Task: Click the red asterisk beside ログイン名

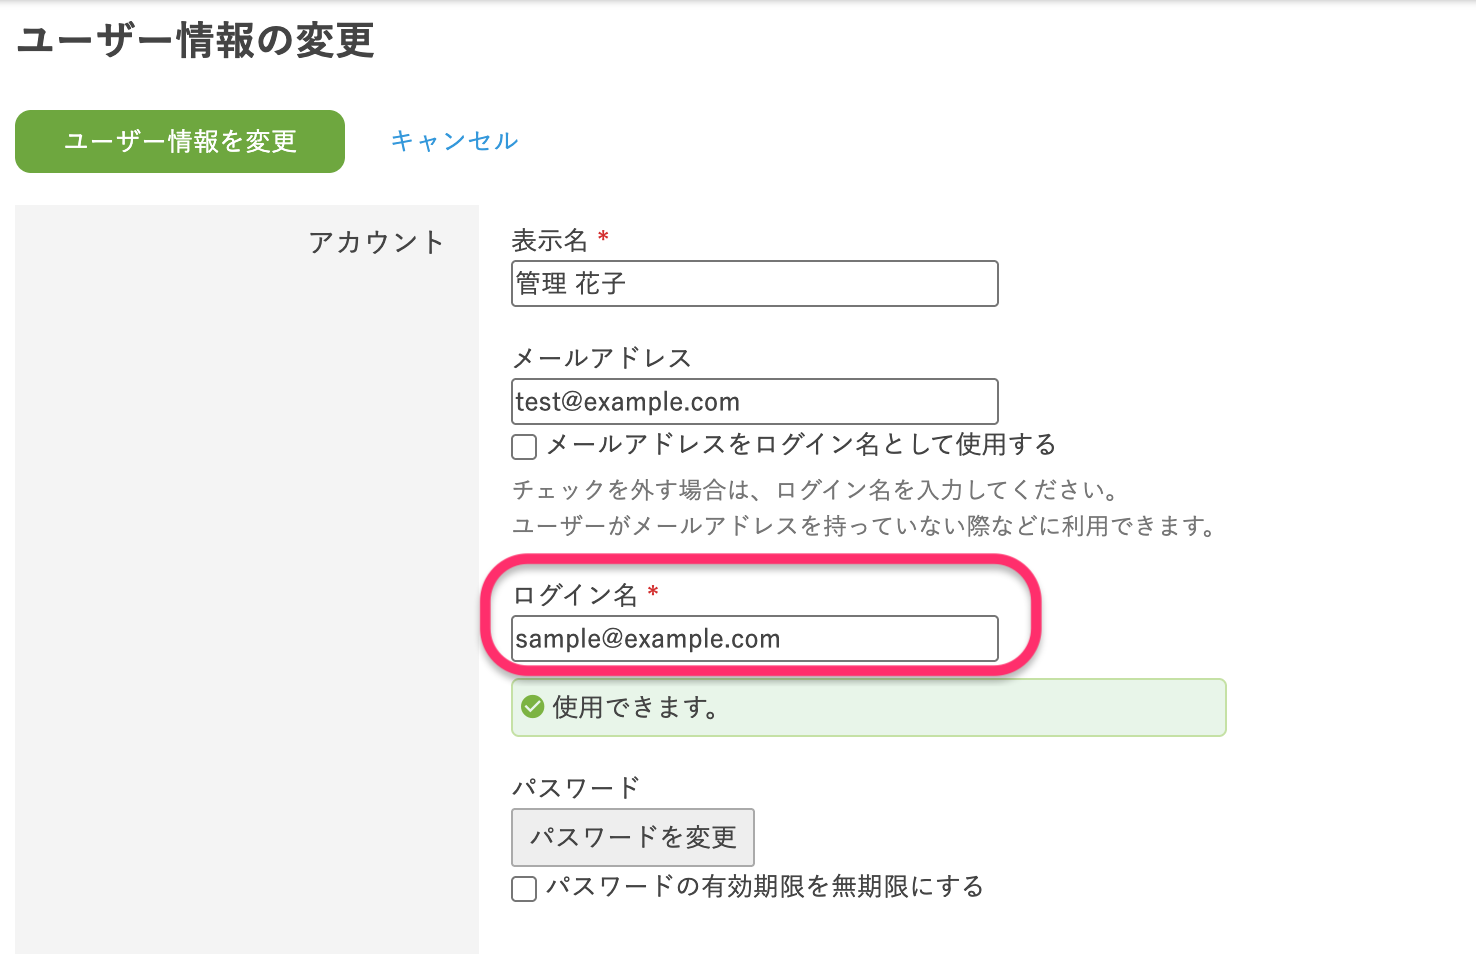Action: tap(653, 593)
